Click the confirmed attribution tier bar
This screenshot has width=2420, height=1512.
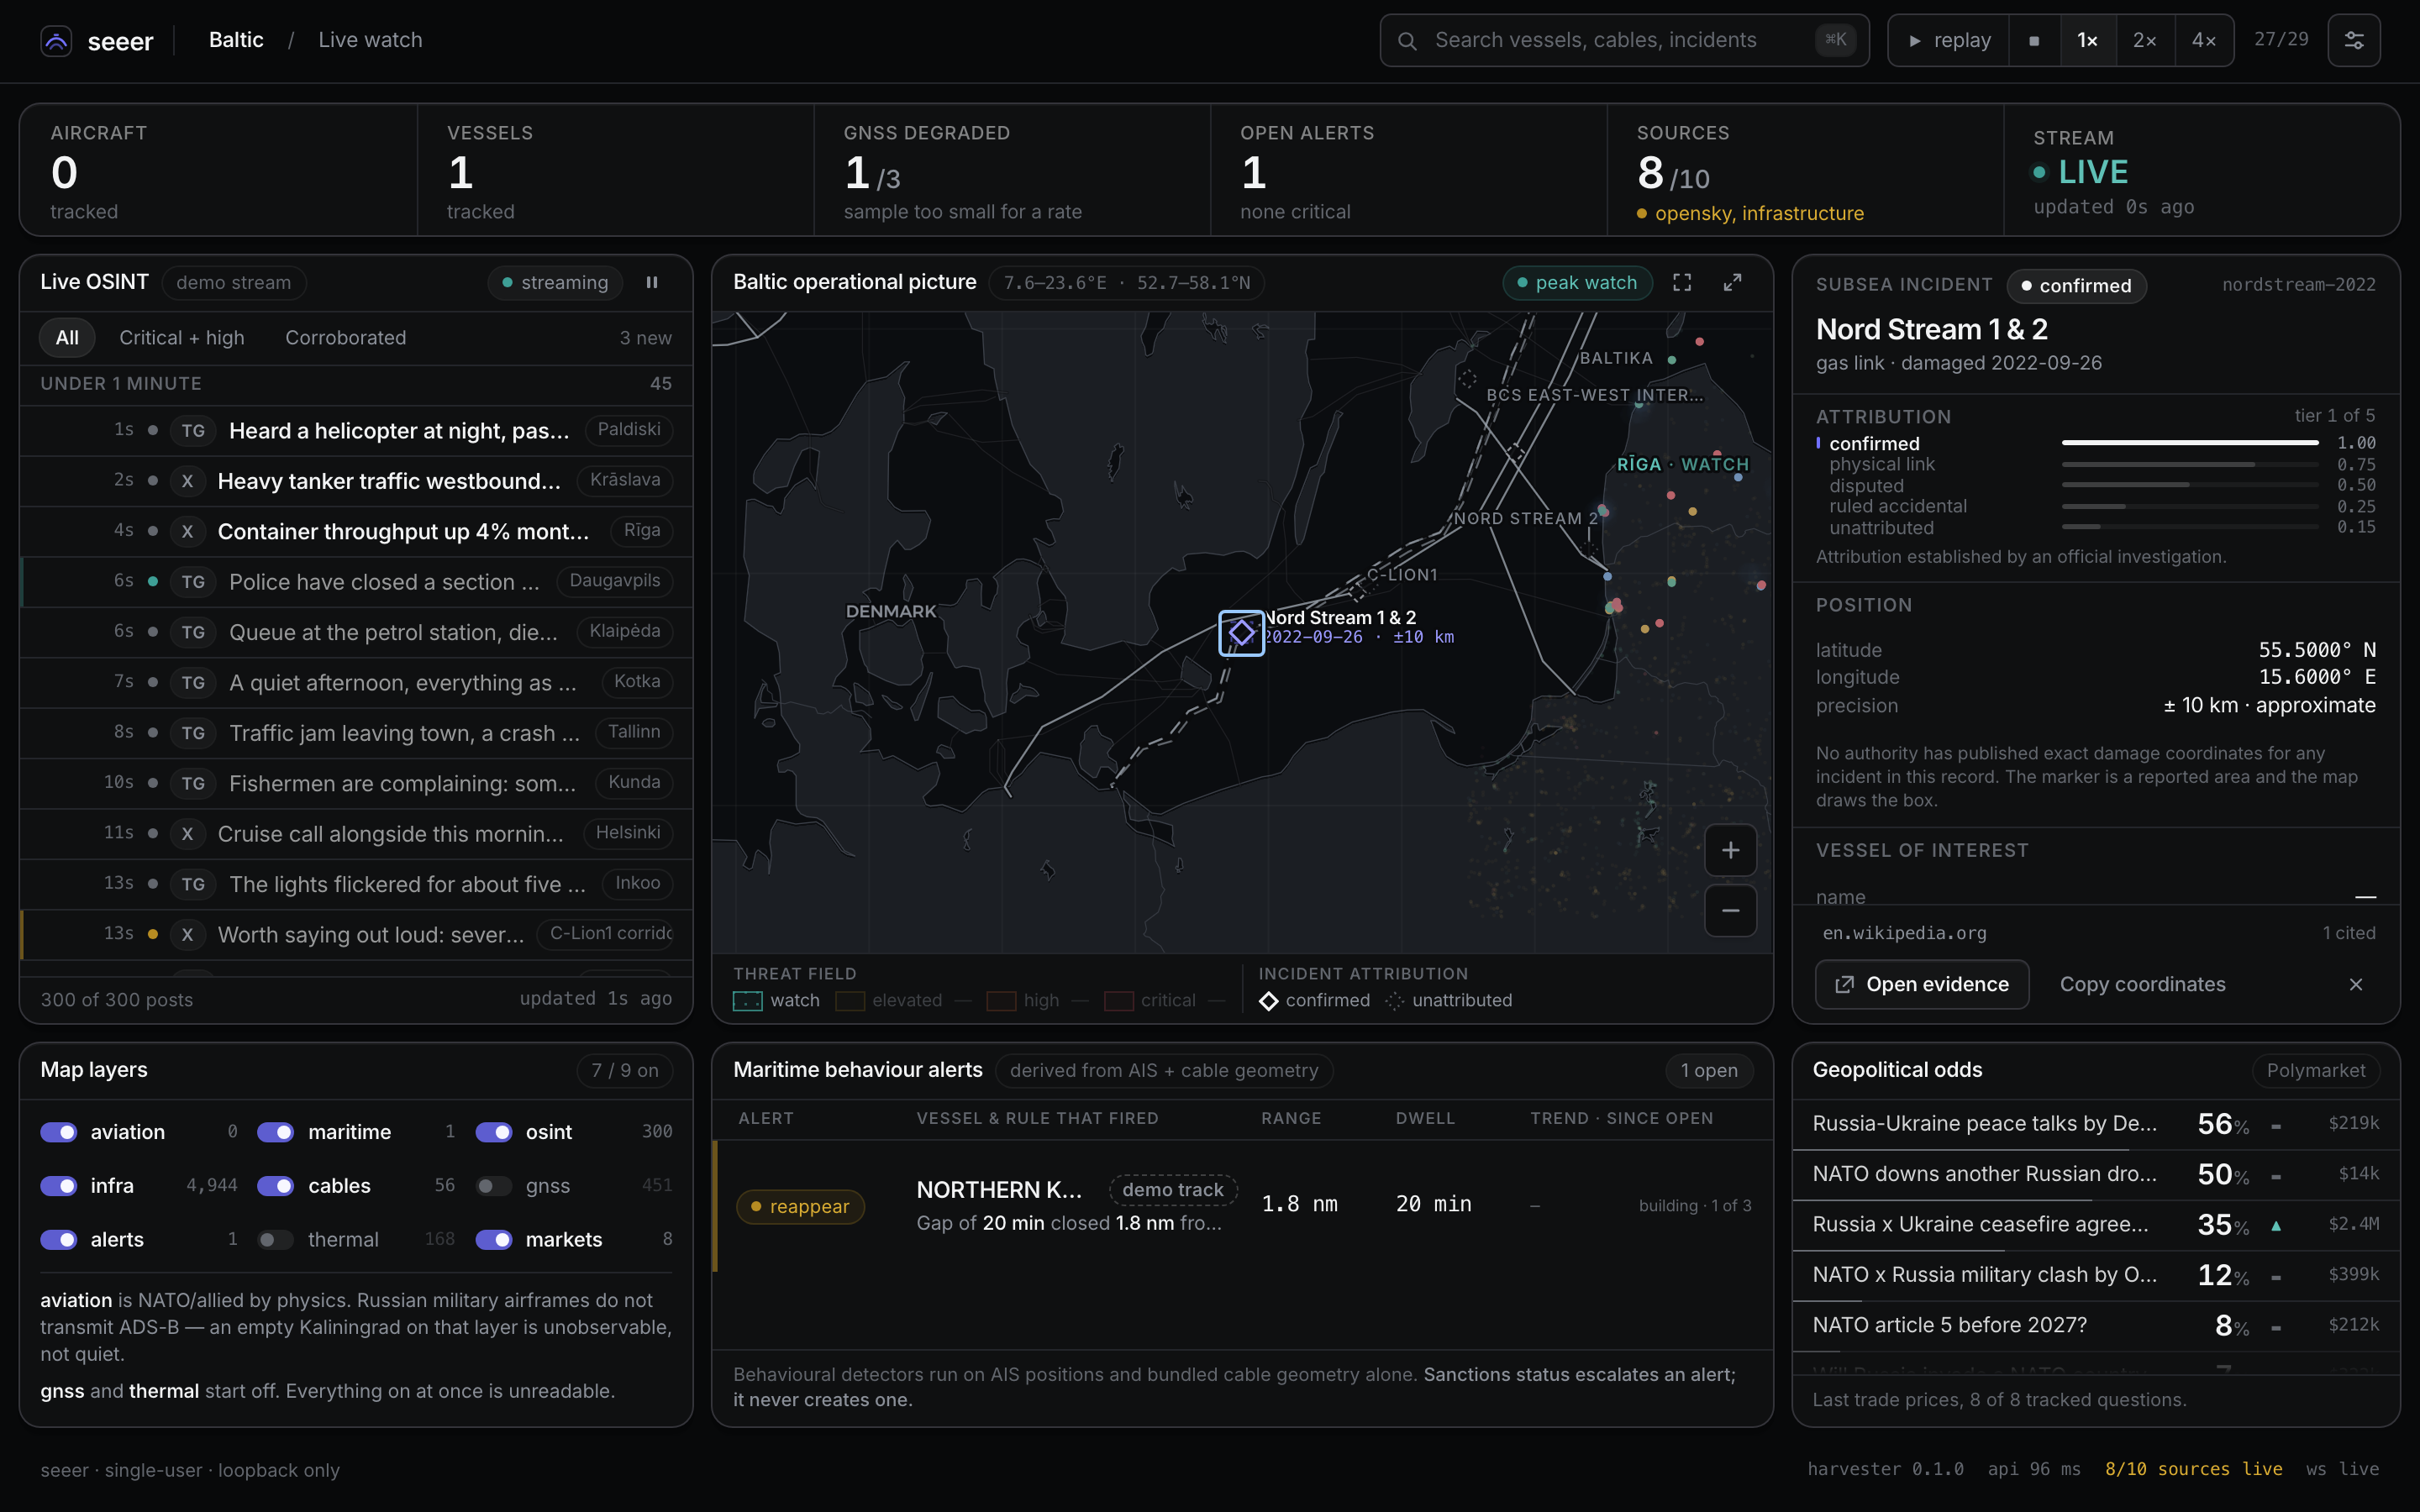tap(2189, 443)
